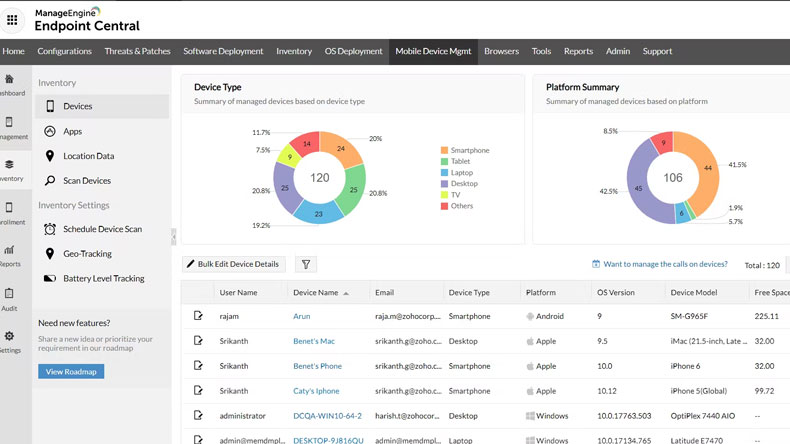Collapse the Inventory side panel

173,236
